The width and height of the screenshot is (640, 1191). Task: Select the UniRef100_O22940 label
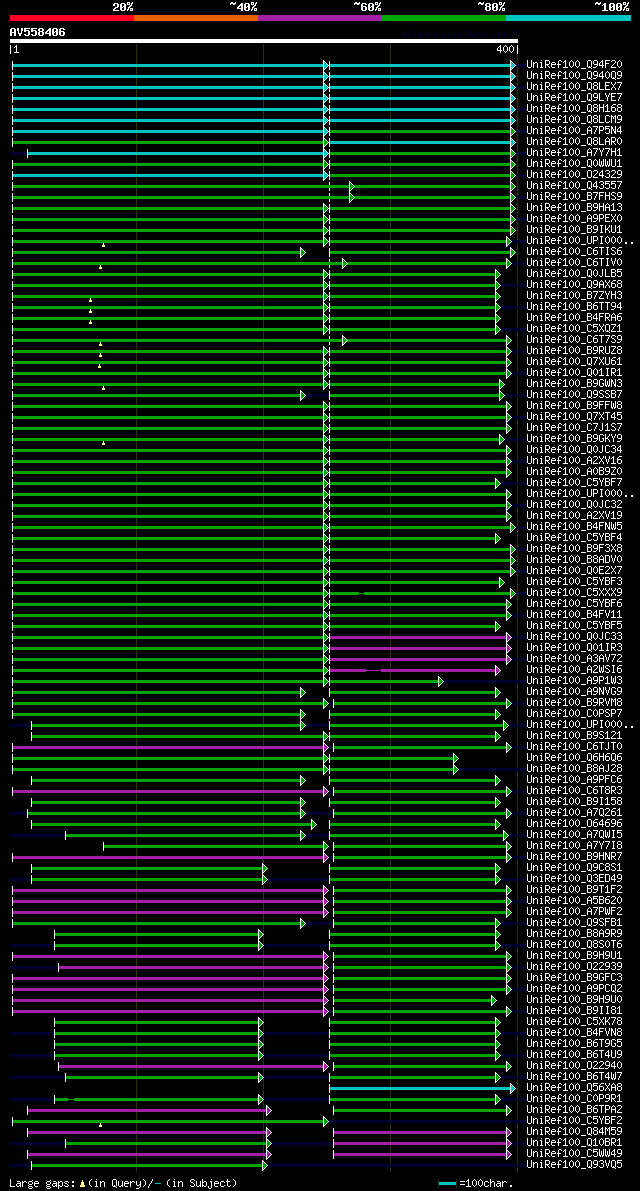(574, 1067)
